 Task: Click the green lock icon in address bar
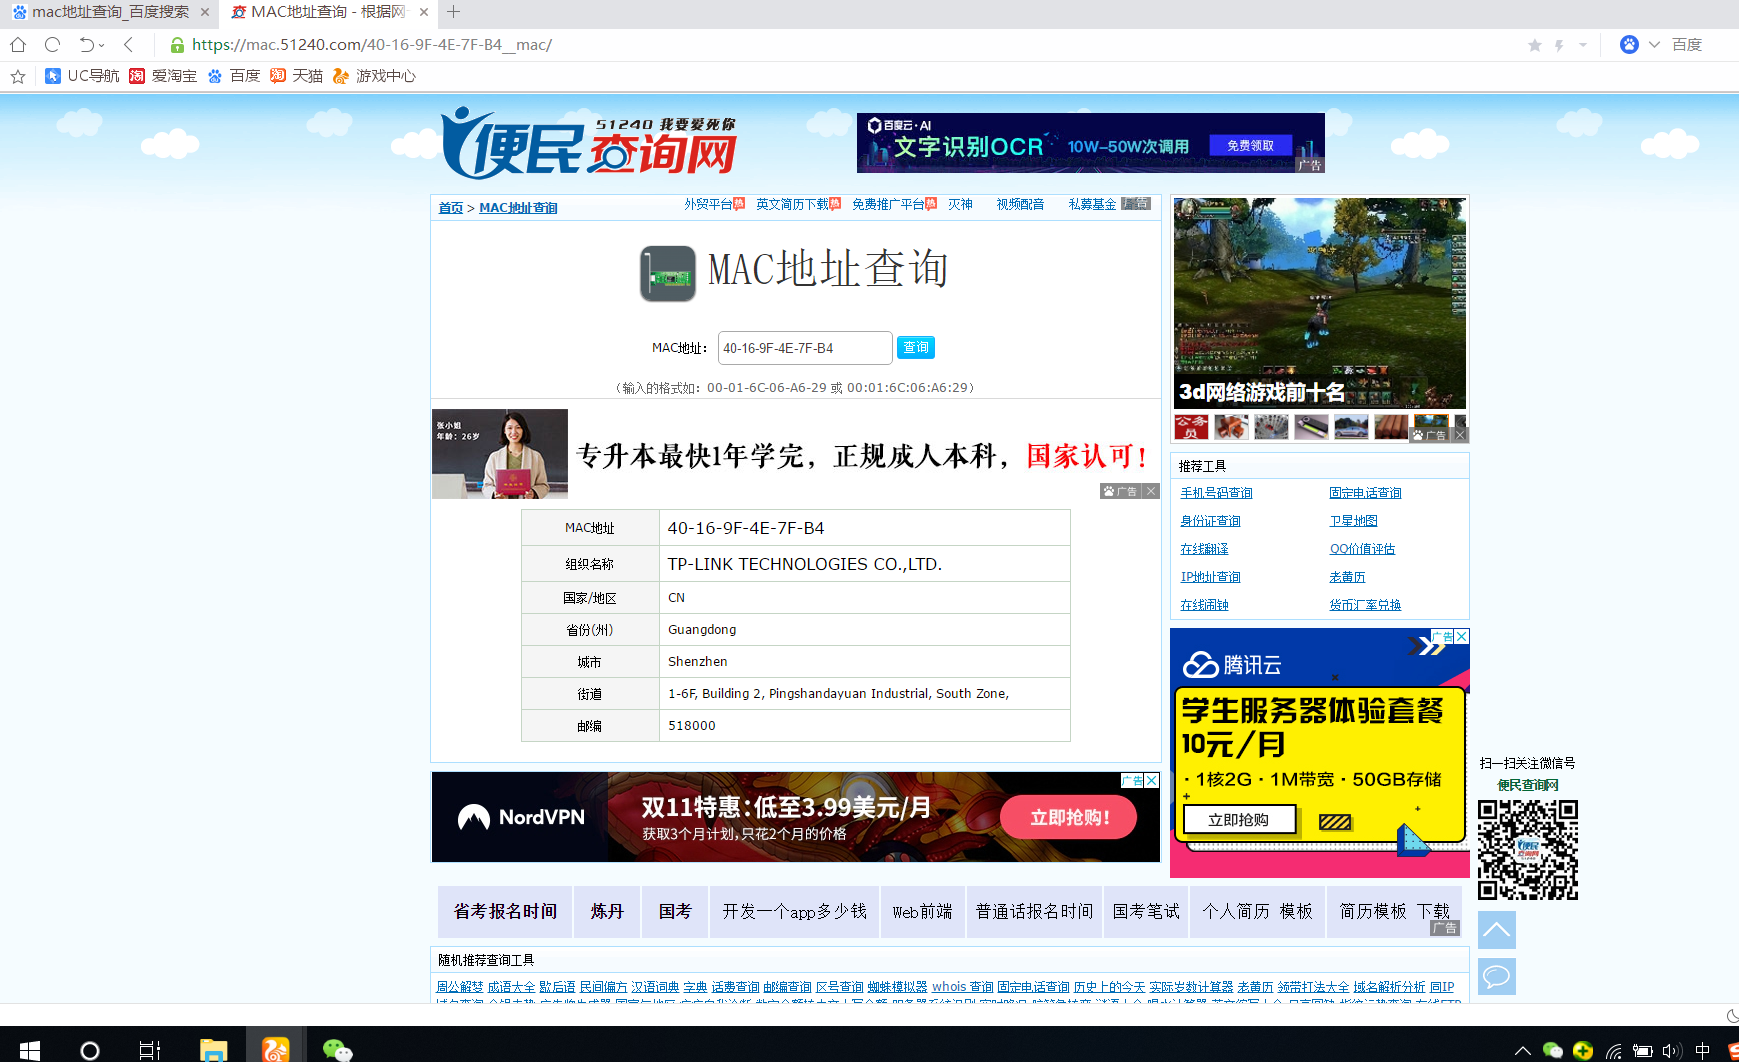point(177,45)
